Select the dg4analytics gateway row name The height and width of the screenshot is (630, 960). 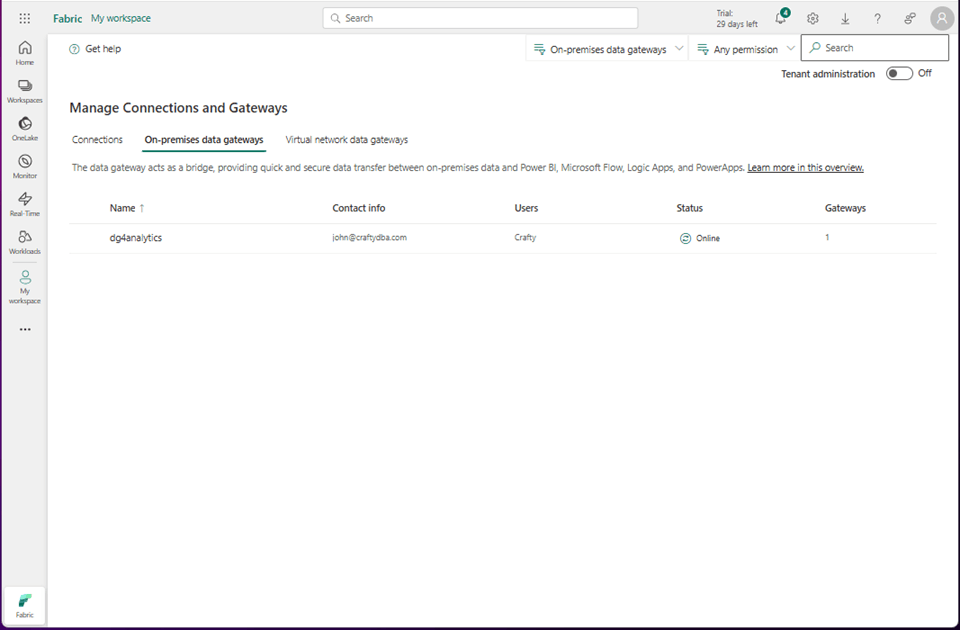tap(135, 238)
